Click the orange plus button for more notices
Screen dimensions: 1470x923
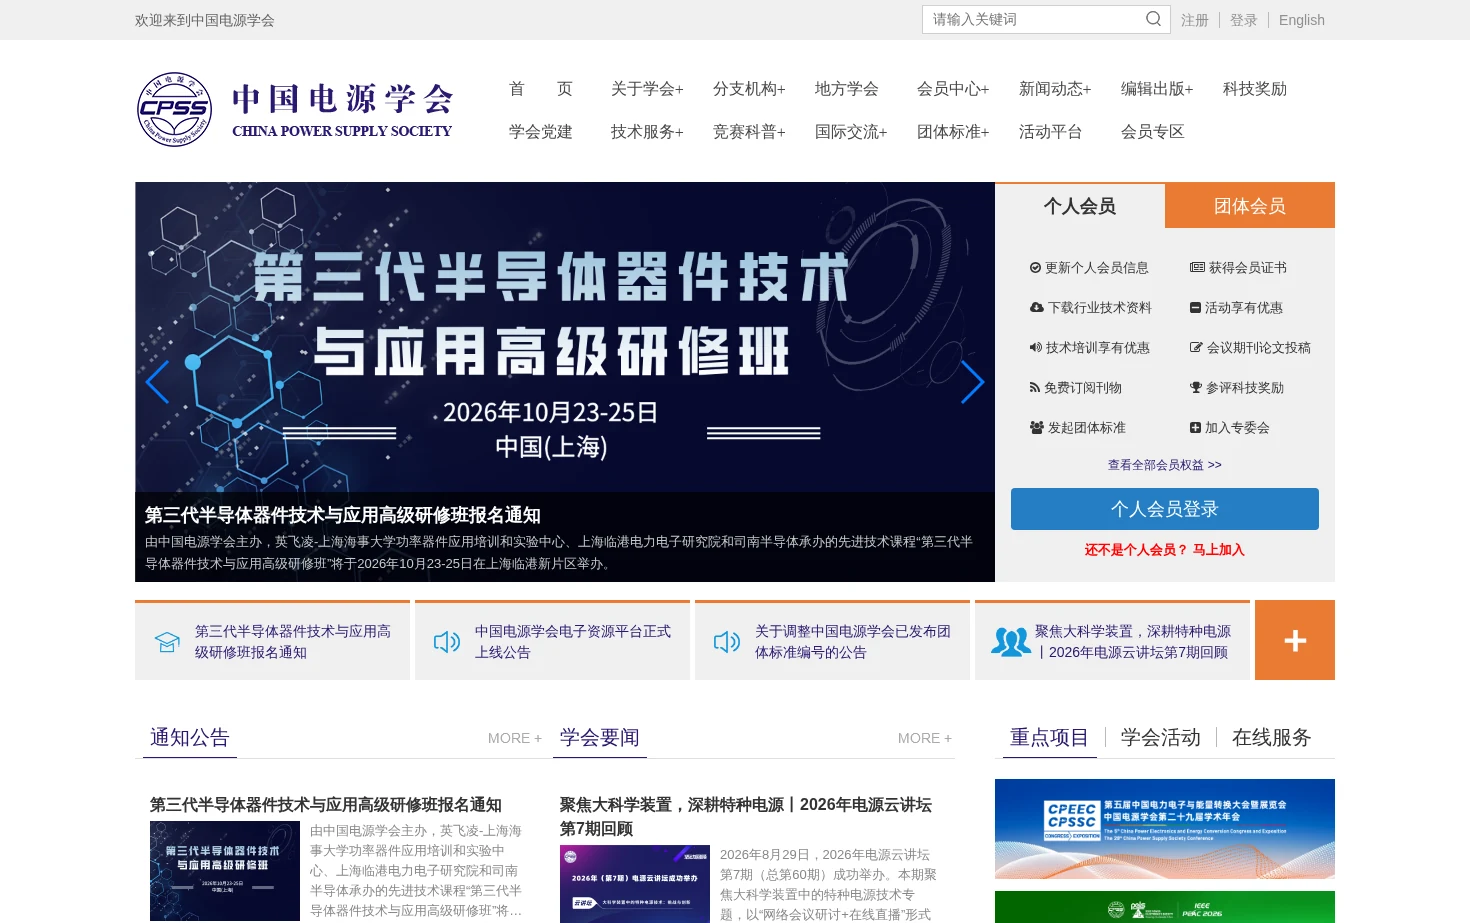[x=1295, y=640]
